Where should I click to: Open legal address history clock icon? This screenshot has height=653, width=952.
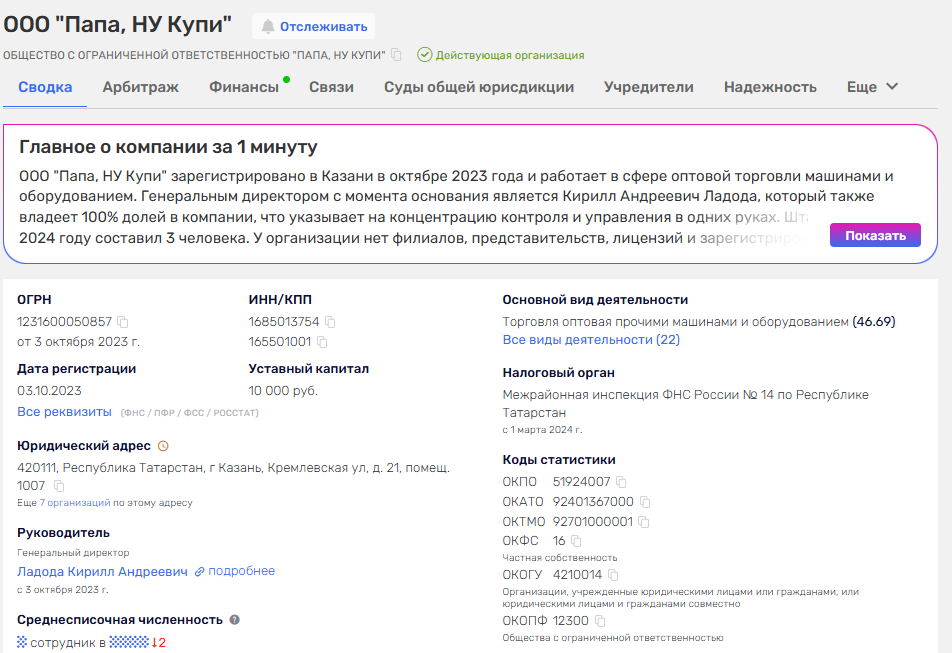pos(164,446)
